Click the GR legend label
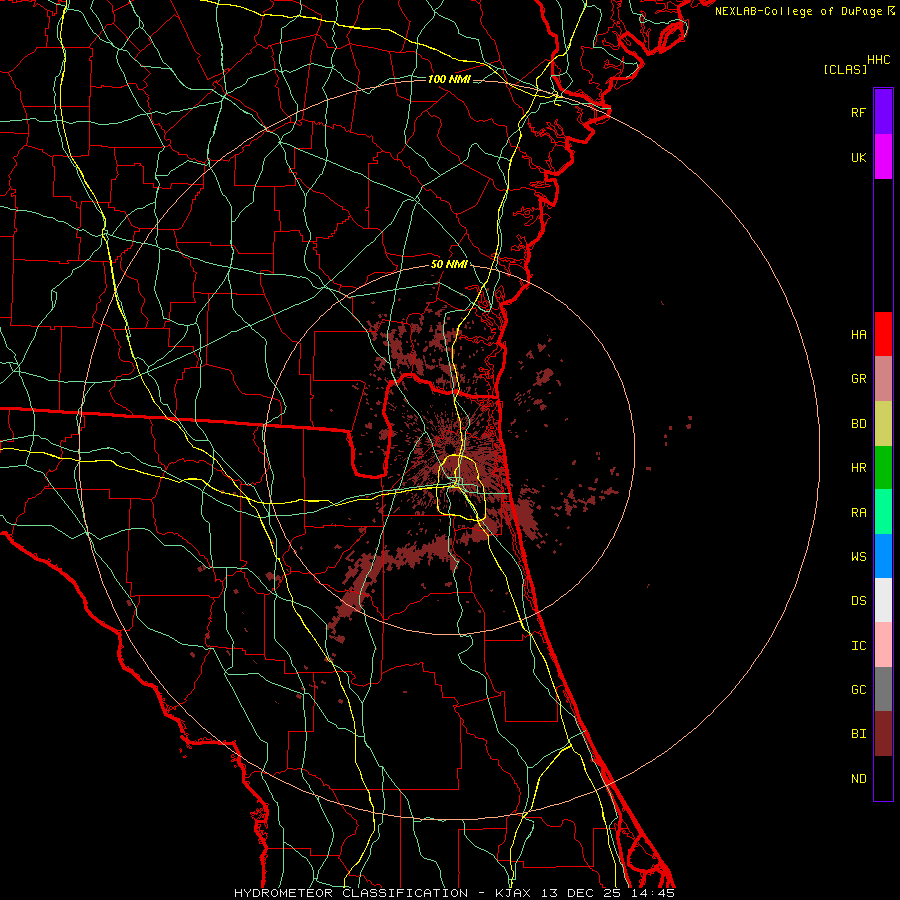 tap(858, 379)
